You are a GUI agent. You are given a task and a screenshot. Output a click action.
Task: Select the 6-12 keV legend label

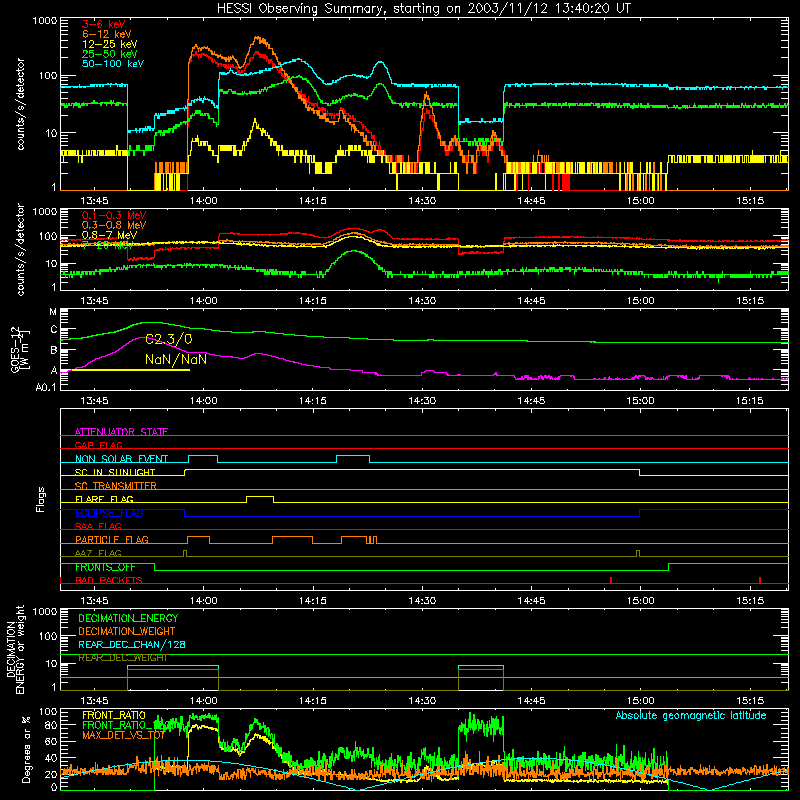(107, 34)
